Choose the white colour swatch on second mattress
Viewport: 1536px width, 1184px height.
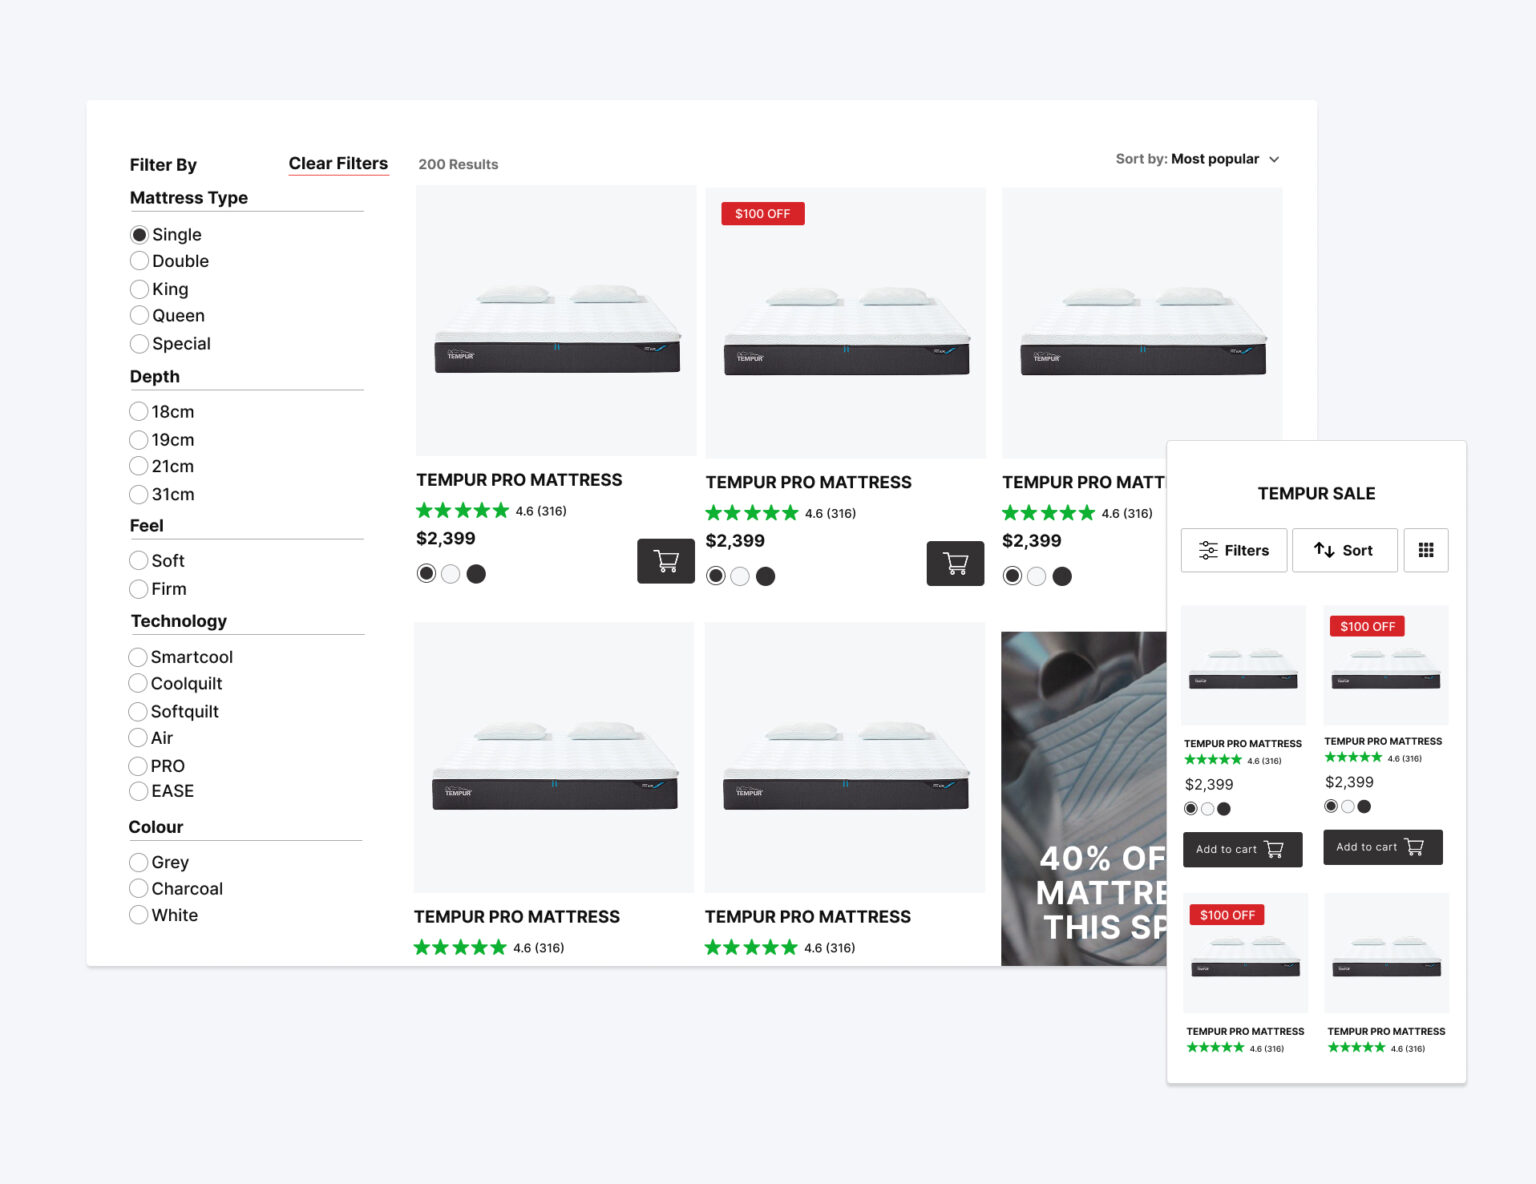click(x=740, y=576)
